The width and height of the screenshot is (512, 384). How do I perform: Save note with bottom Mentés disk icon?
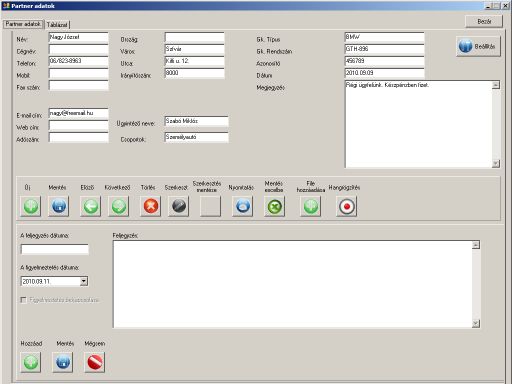pyautogui.click(x=63, y=362)
